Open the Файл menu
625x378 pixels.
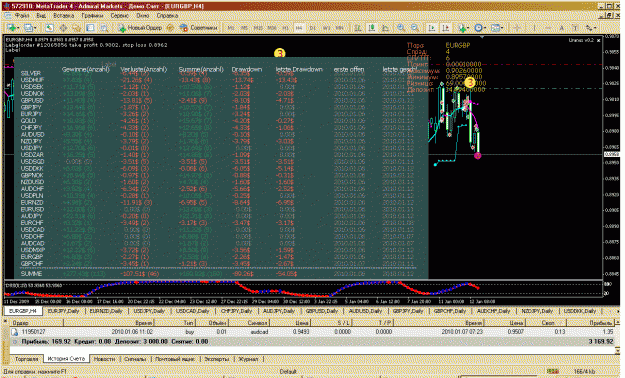22,16
